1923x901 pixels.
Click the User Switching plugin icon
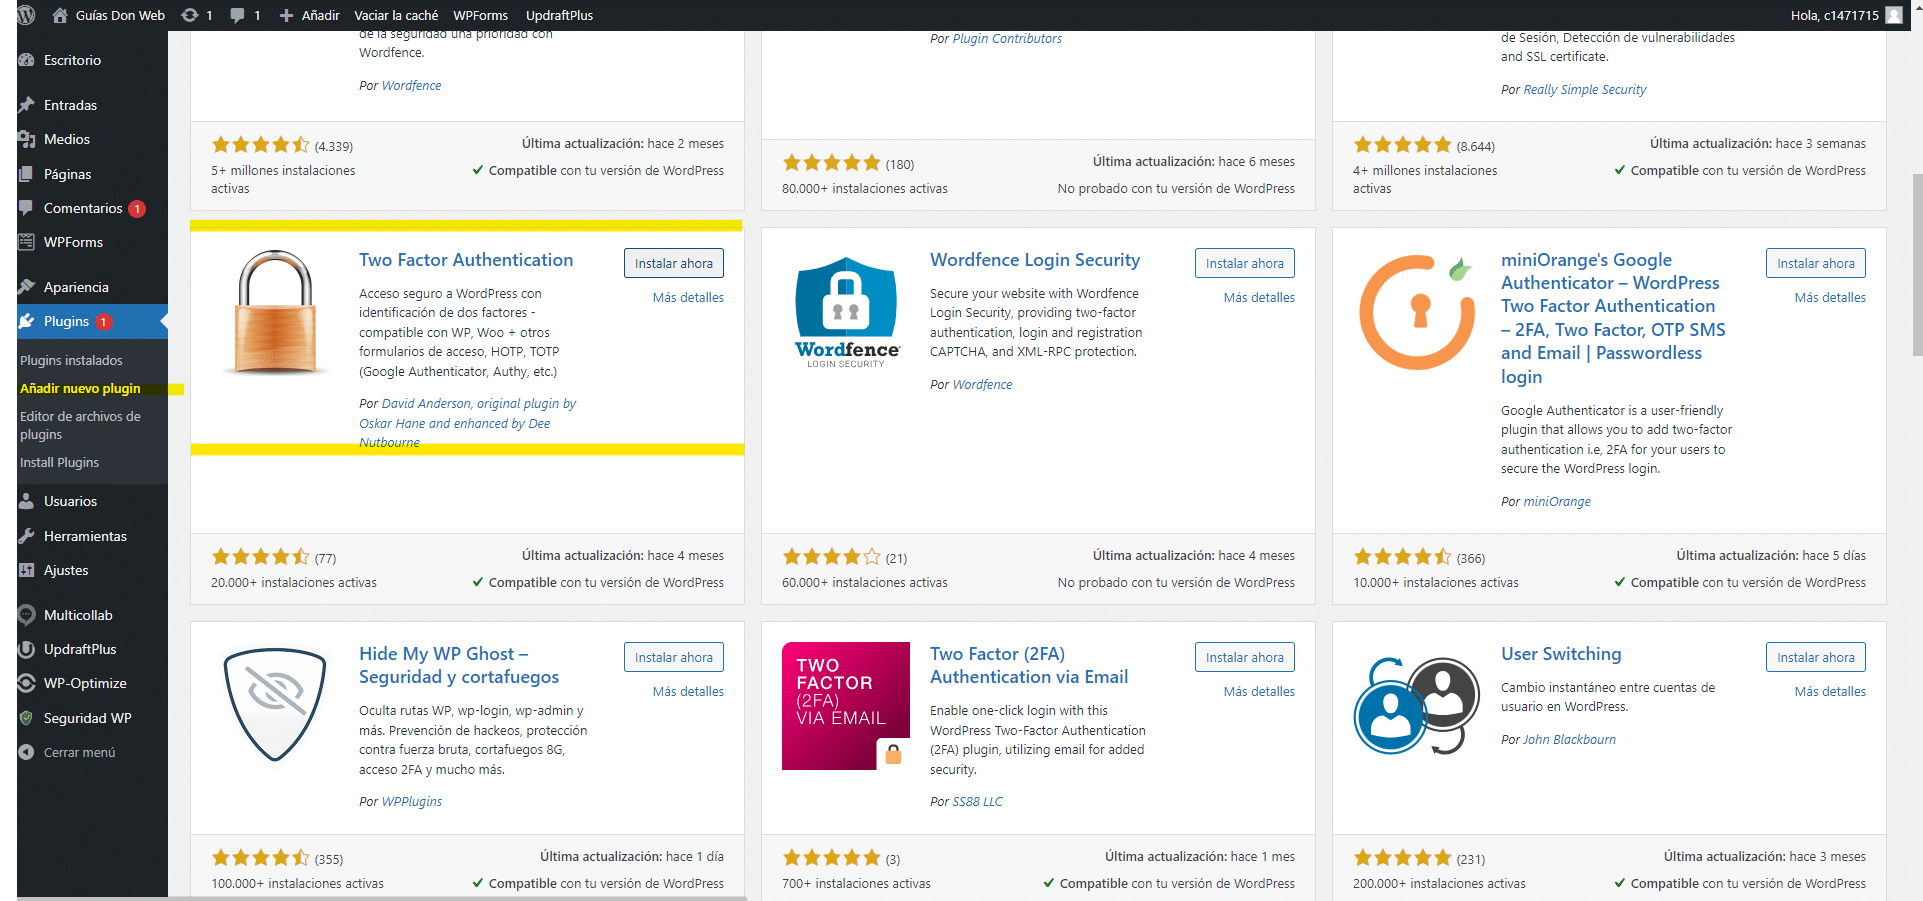click(1417, 705)
